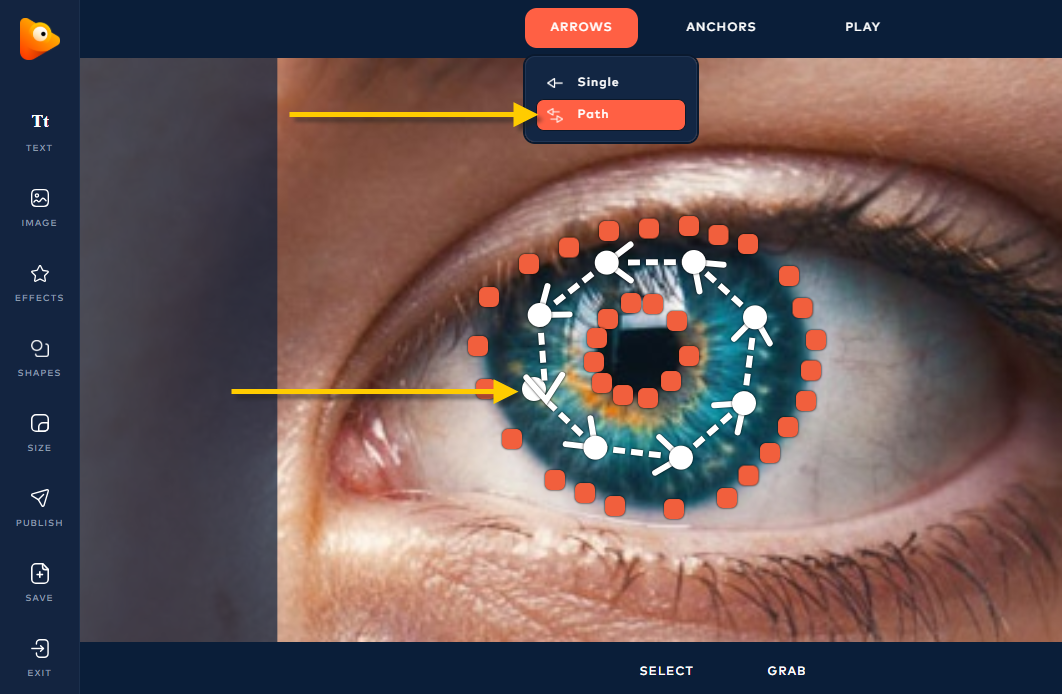Image resolution: width=1062 pixels, height=694 pixels.
Task: Open the Arrows dropdown tab
Action: [x=581, y=27]
